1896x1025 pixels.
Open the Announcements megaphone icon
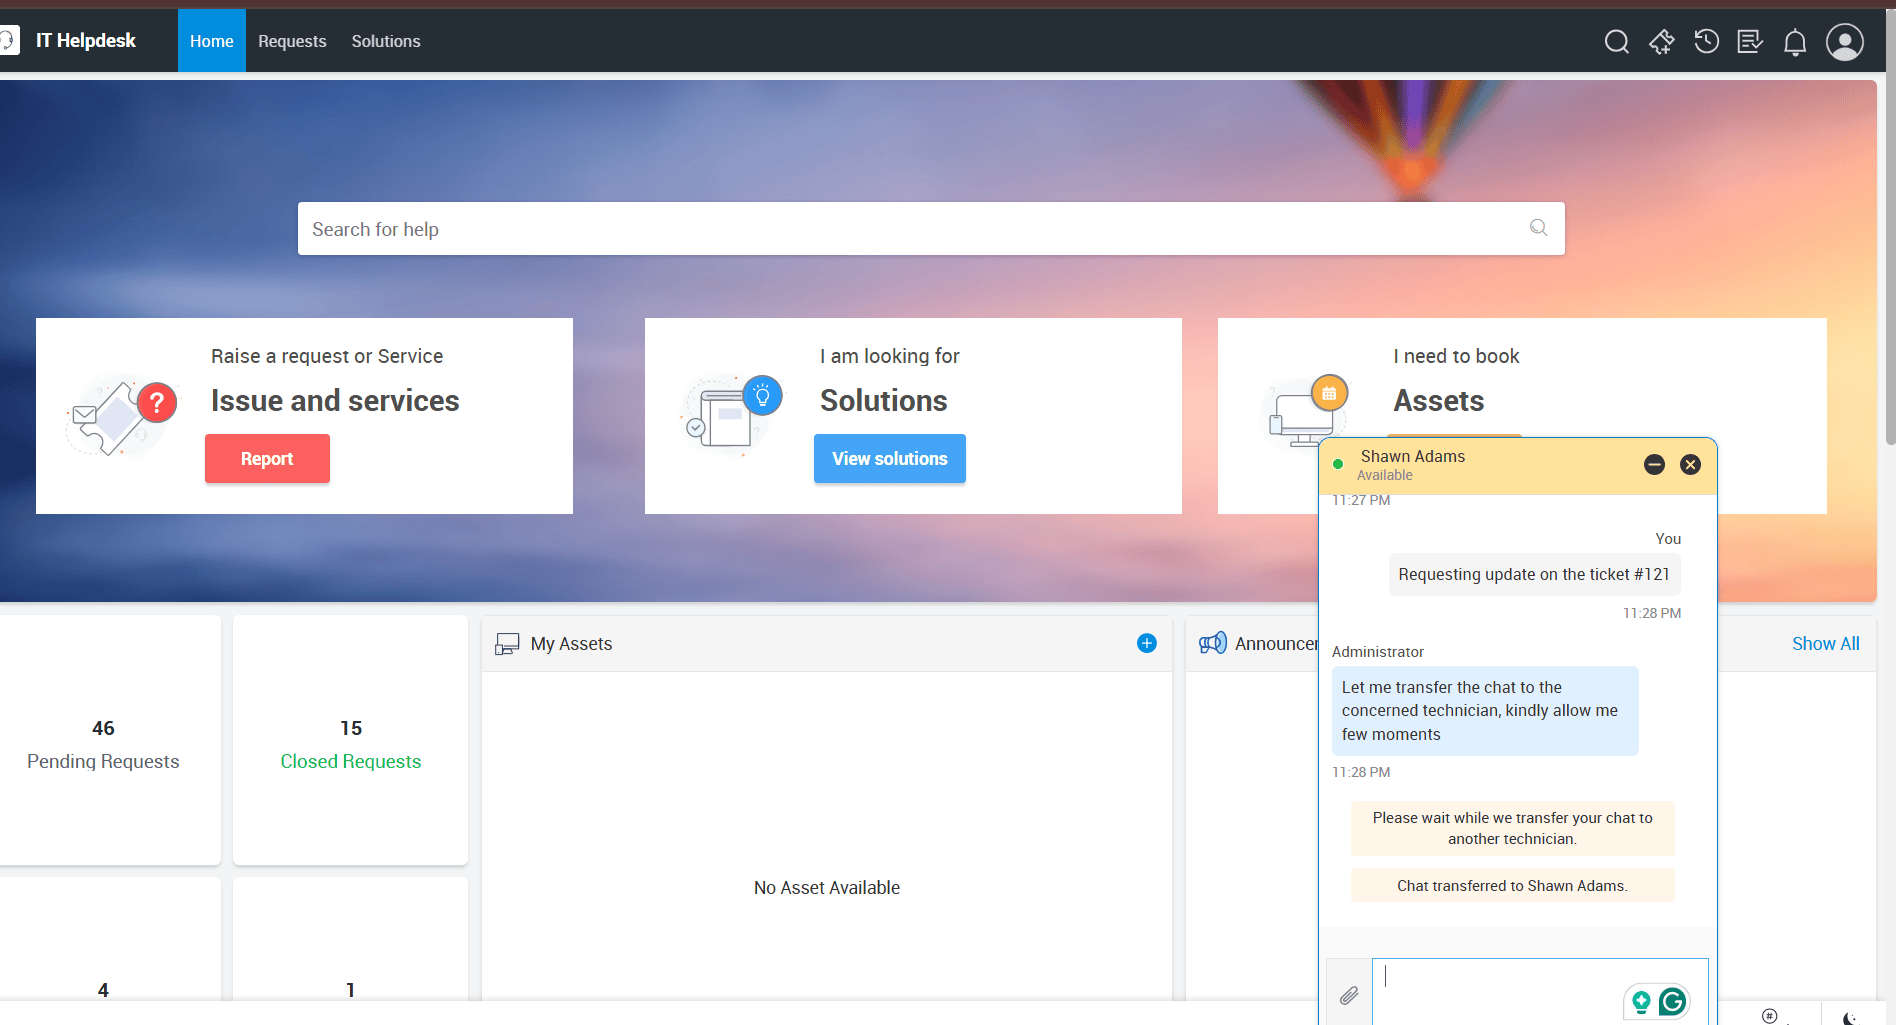(1212, 643)
